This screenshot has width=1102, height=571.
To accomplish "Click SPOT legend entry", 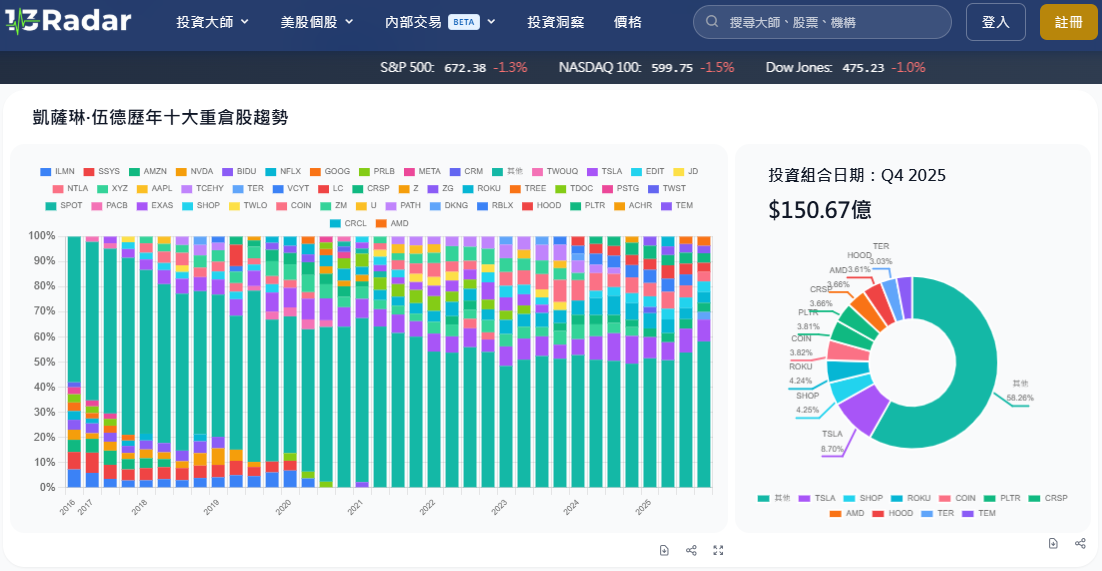I will coord(64,206).
